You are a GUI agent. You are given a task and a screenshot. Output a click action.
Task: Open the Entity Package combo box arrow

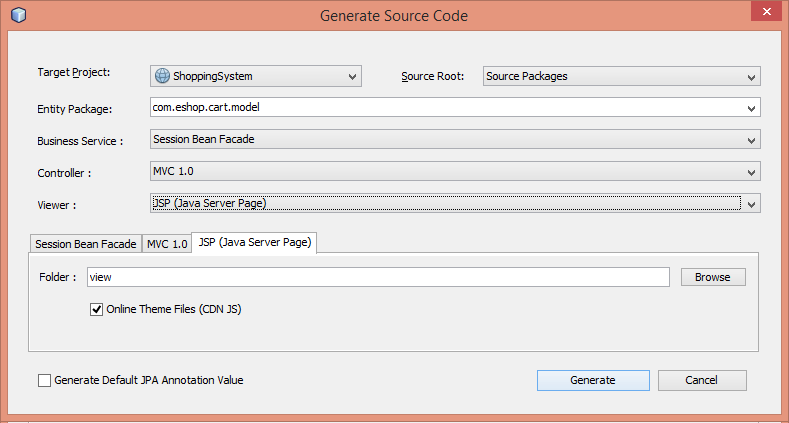tap(751, 108)
